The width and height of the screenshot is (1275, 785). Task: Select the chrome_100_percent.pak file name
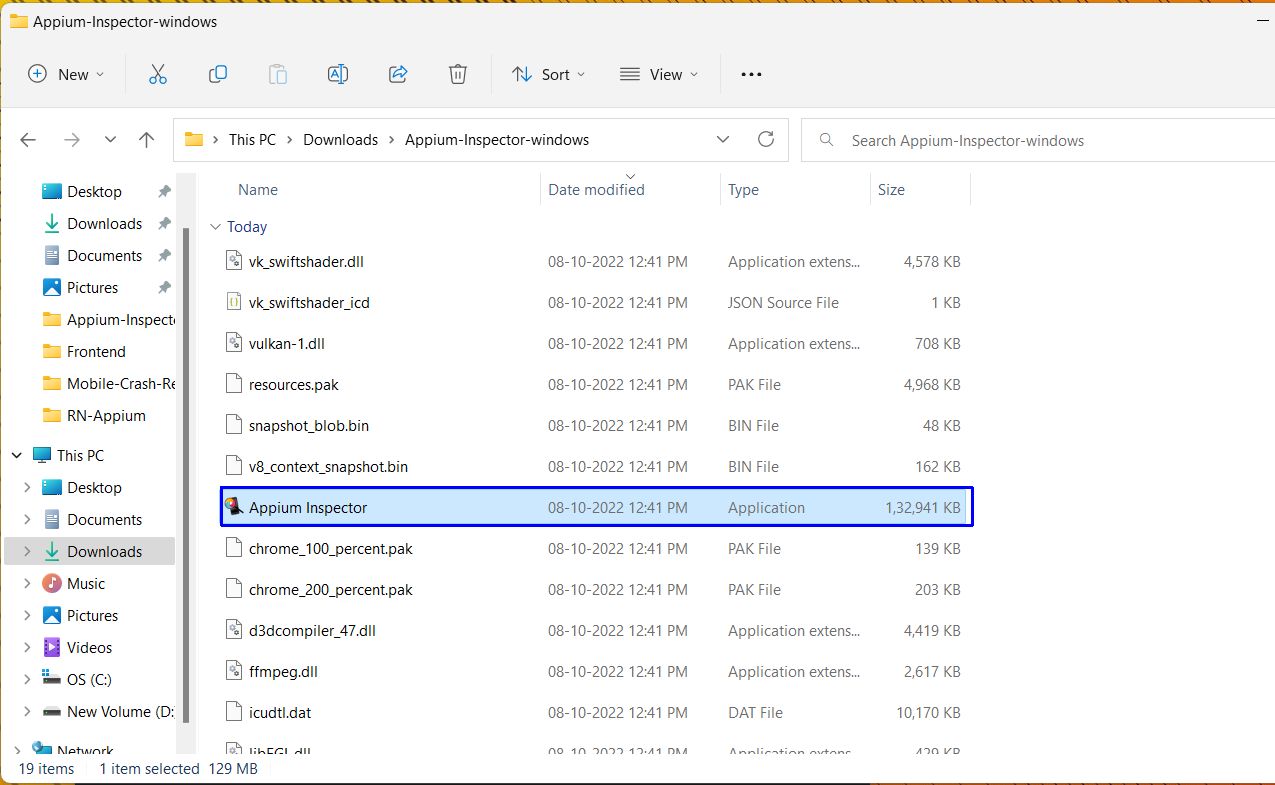pos(331,548)
